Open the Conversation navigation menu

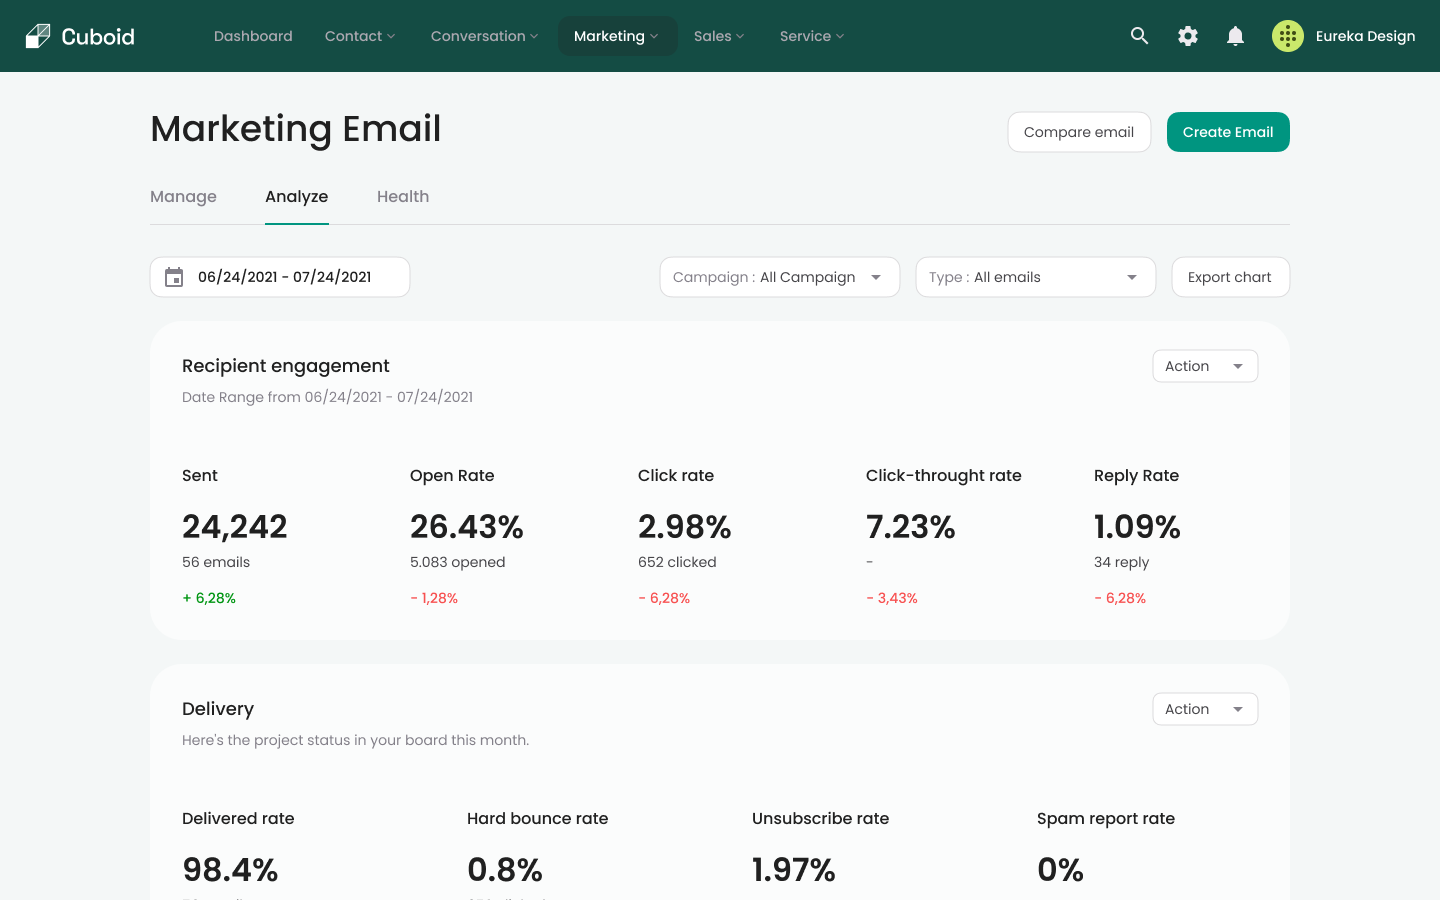484,36
